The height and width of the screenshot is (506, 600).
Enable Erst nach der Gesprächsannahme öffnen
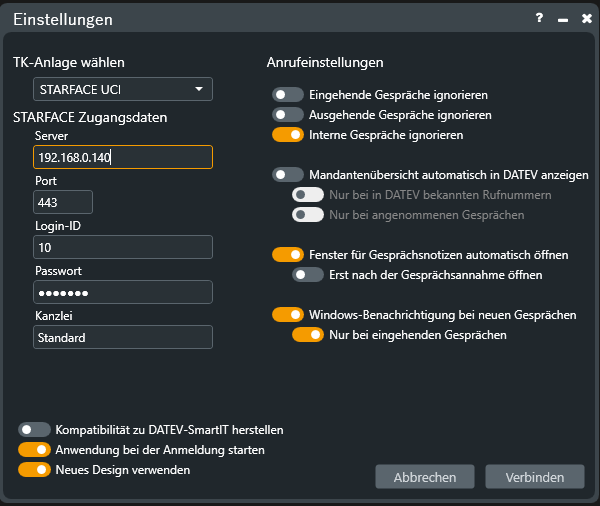coord(308,275)
